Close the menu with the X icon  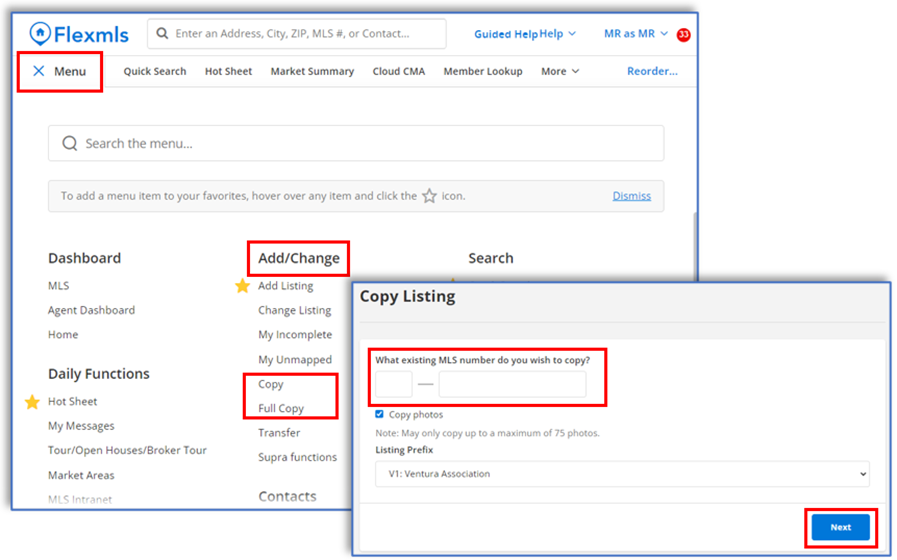(x=39, y=72)
